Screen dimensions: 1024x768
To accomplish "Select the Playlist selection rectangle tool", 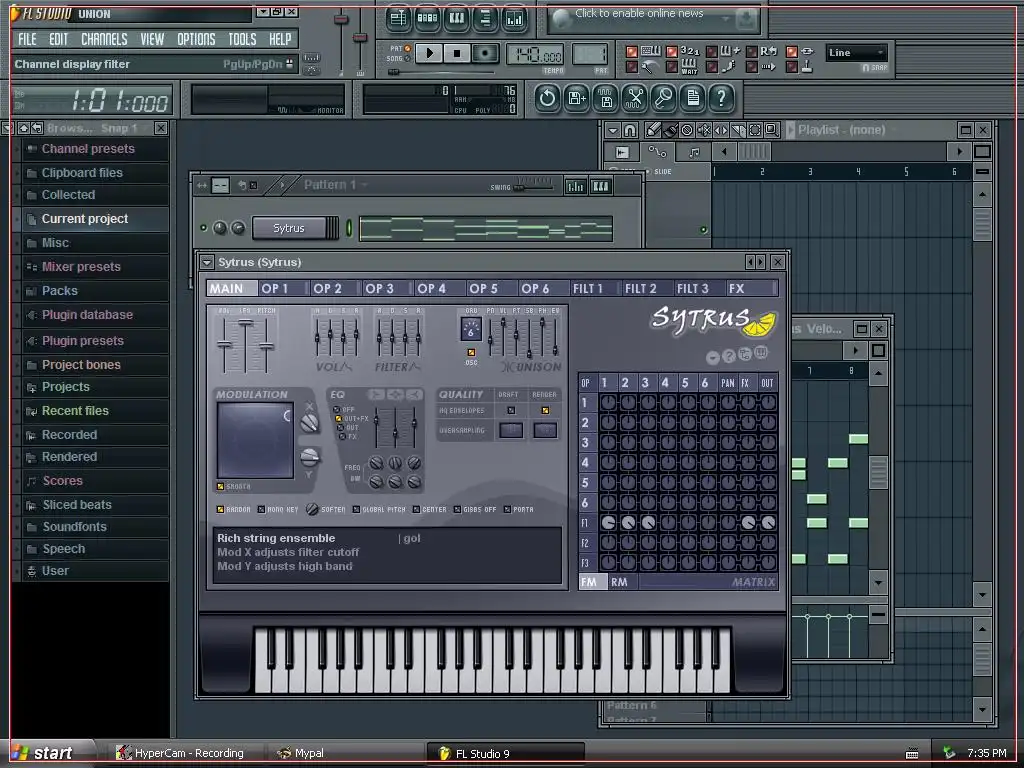I will pos(755,130).
